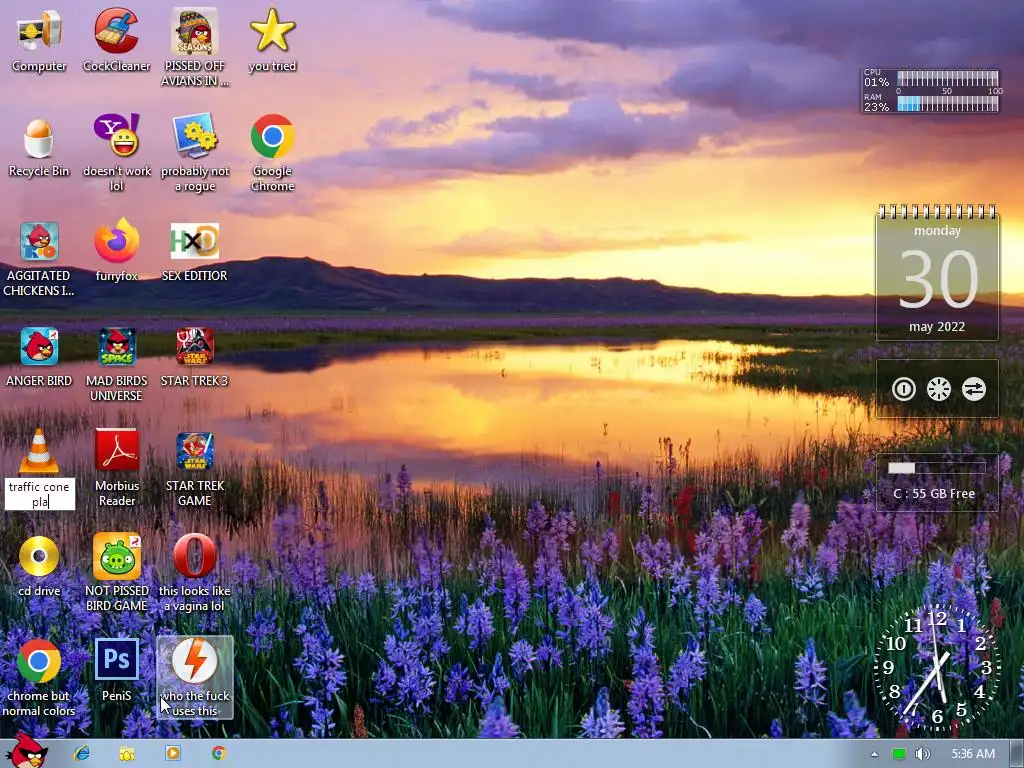The image size is (1024, 768).
Task: Select the VLC traffic cone icon
Action: point(39,451)
